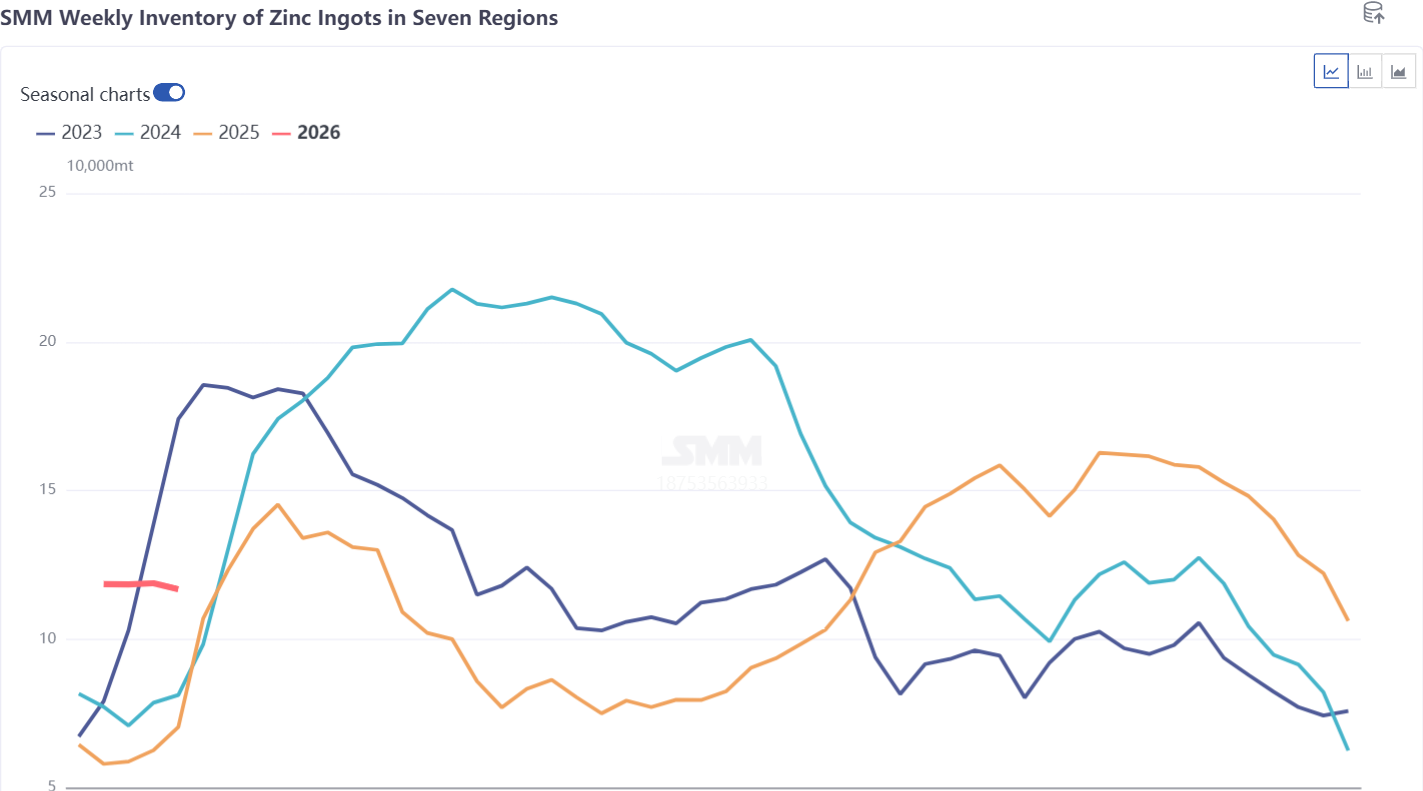1423x791 pixels.
Task: Hide the 2023 series via legend label
Action: pos(82,132)
